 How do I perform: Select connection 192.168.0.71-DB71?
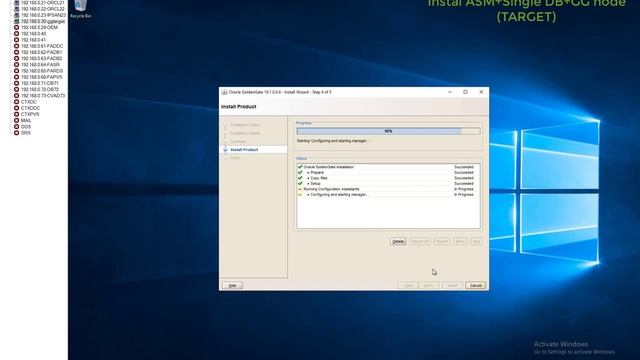[40, 83]
